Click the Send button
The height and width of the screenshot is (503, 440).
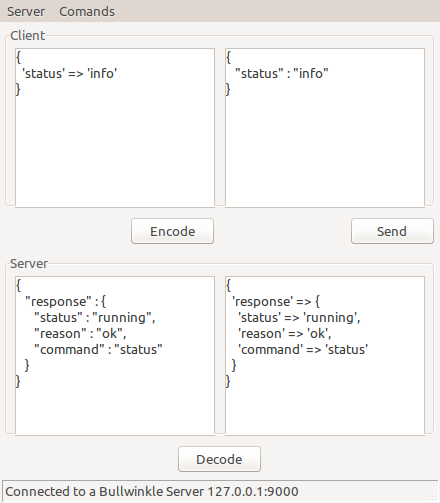[x=392, y=231]
